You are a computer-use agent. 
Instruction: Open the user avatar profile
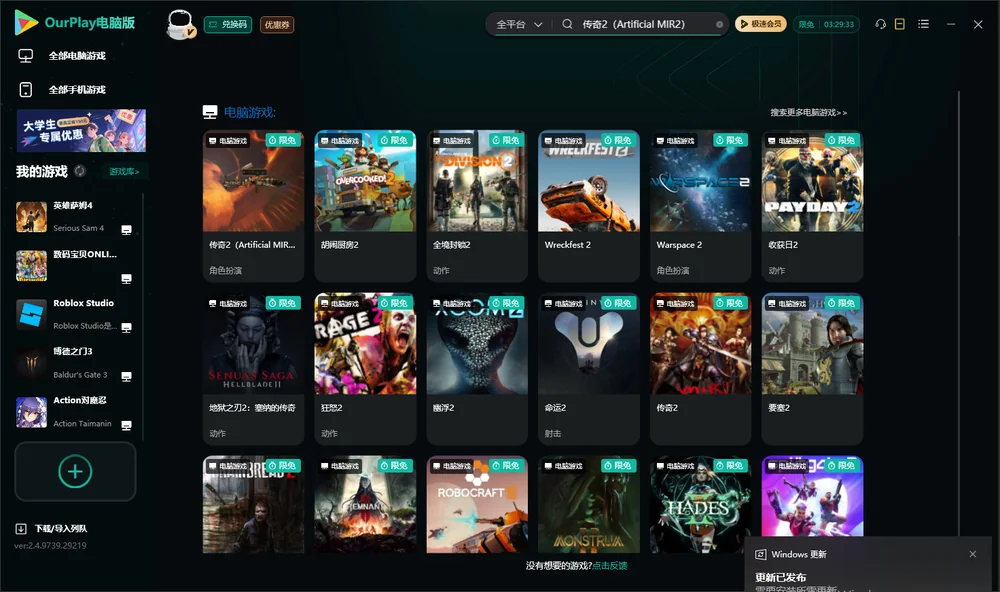point(180,24)
